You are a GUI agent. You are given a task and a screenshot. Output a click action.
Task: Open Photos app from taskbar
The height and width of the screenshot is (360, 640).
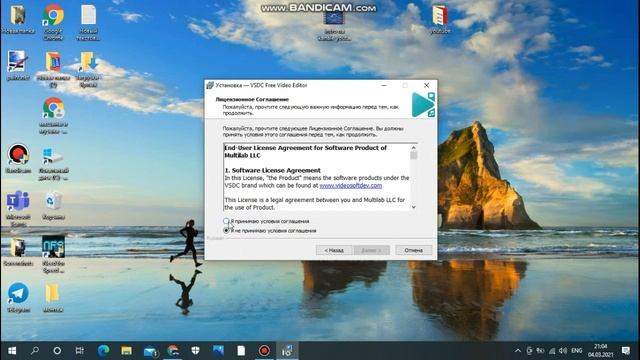pos(218,351)
